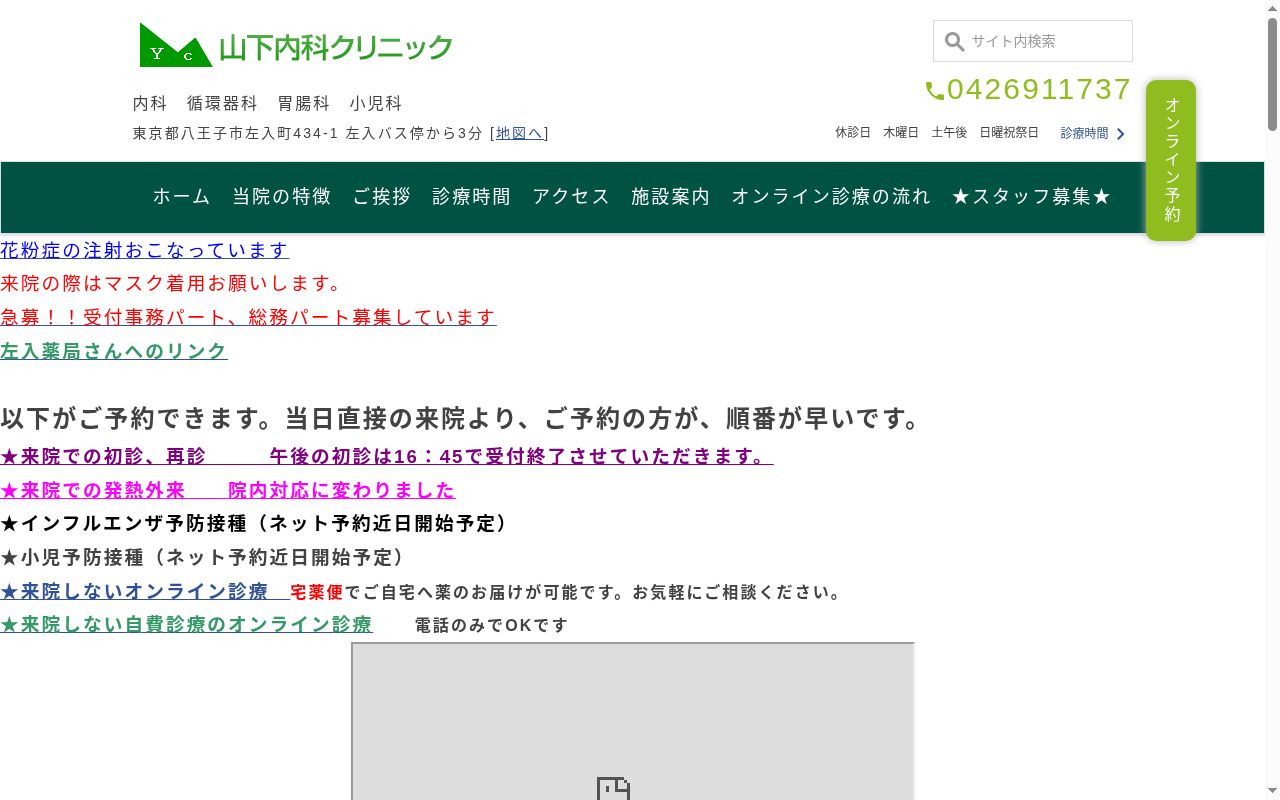Open 左入薬局さんへのリンク
The height and width of the screenshot is (800, 1280).
114,351
